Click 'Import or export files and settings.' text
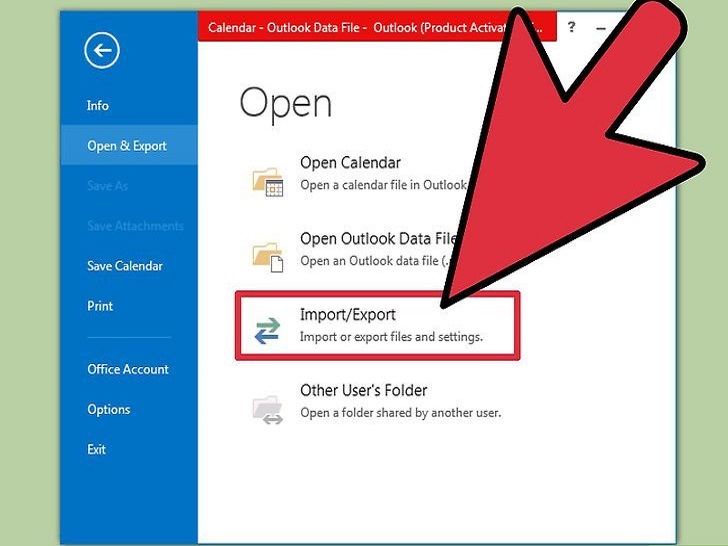 (391, 337)
